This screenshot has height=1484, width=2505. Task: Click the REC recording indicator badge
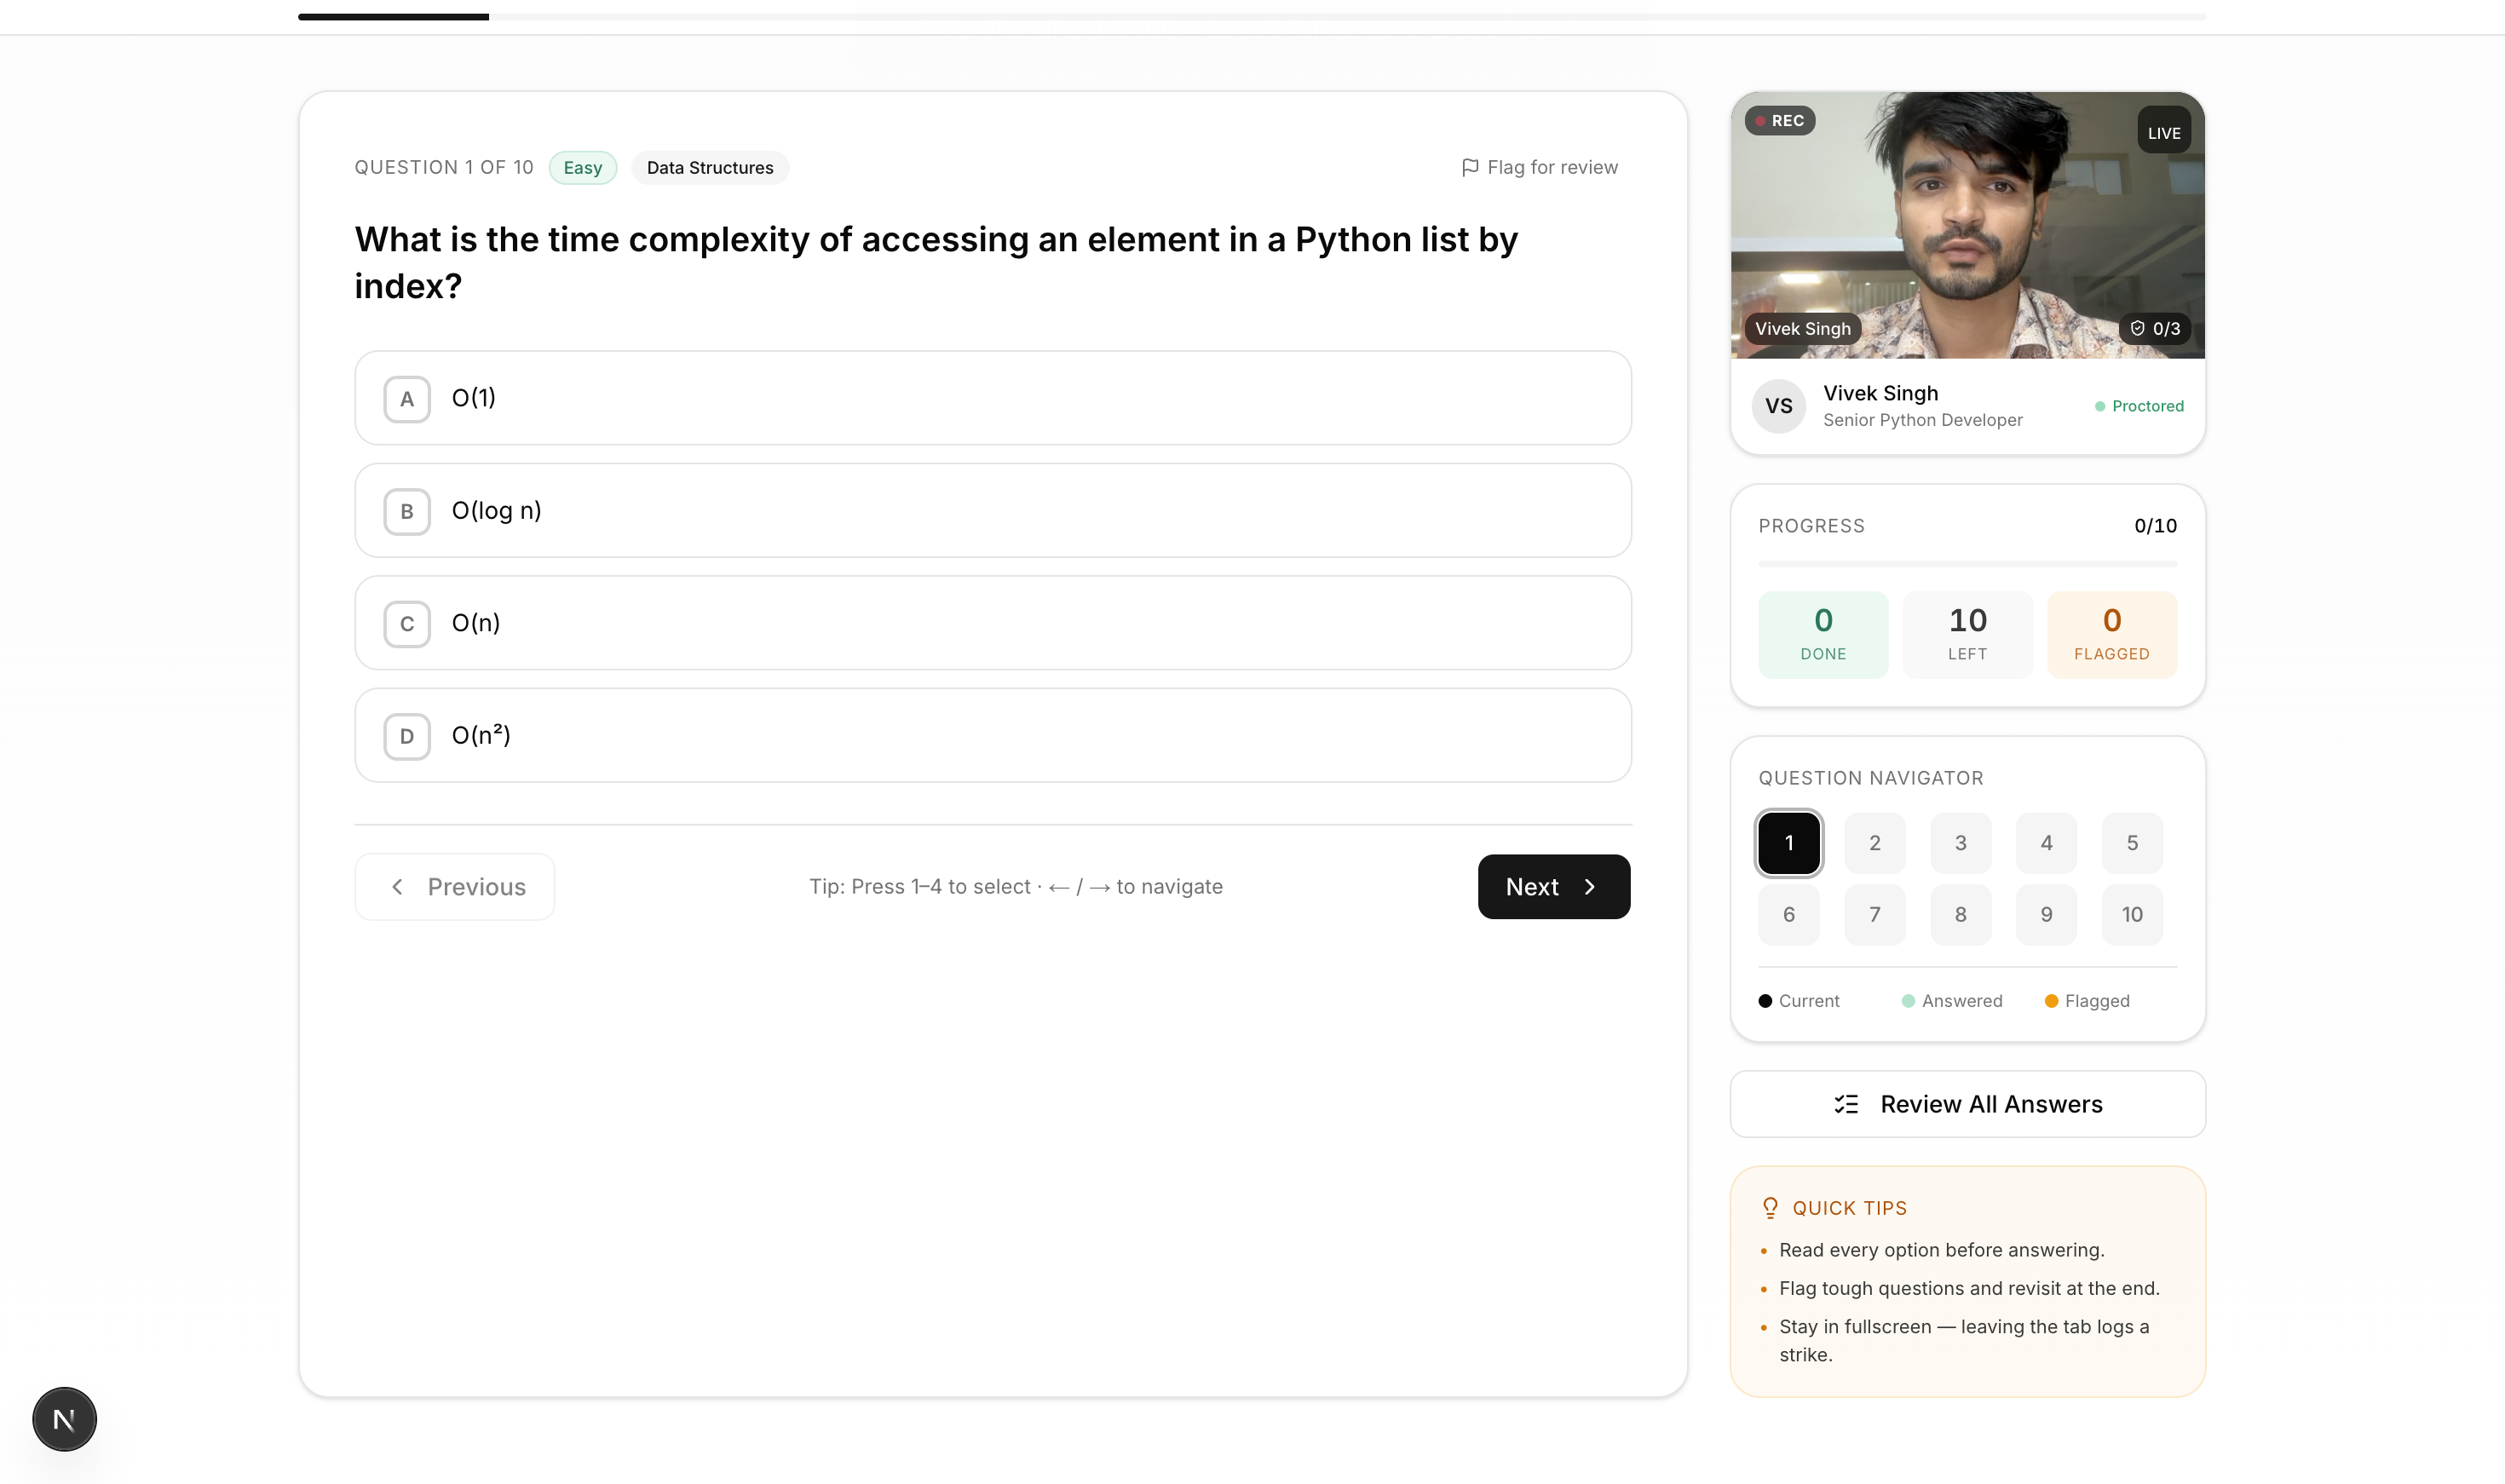click(x=1780, y=121)
